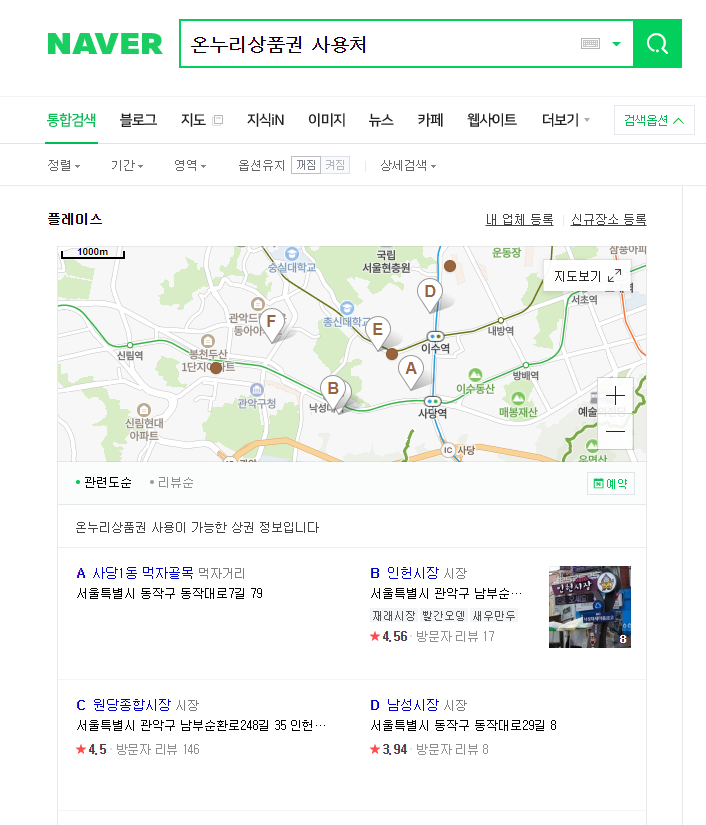Click 사당역 station icon on map
Image resolution: width=706 pixels, height=825 pixels.
[432, 401]
